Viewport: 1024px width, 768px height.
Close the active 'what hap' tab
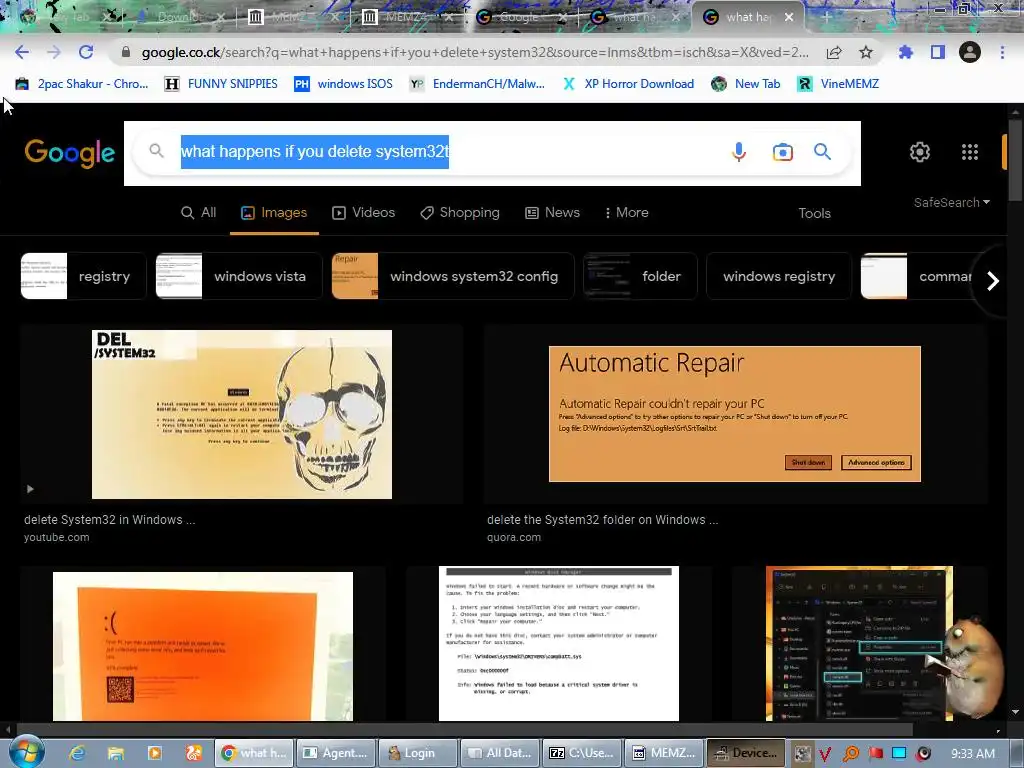pyautogui.click(x=789, y=17)
